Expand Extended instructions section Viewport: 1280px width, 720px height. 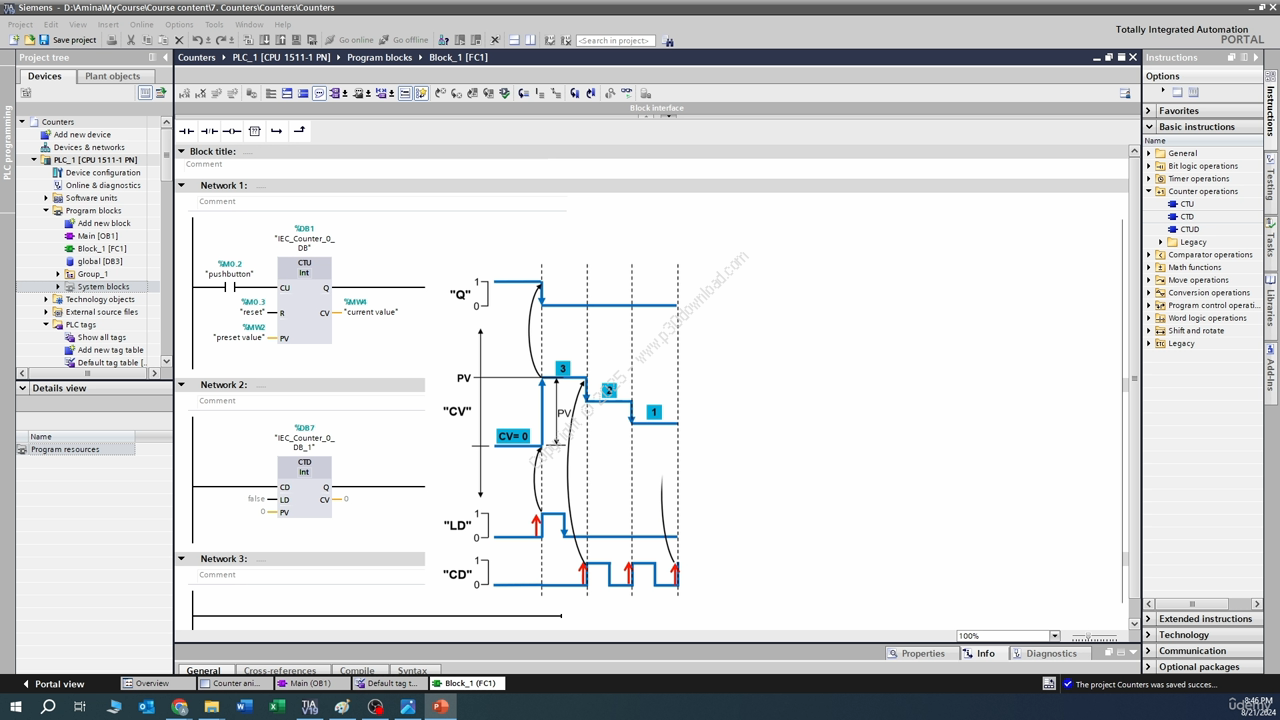pyautogui.click(x=1150, y=619)
